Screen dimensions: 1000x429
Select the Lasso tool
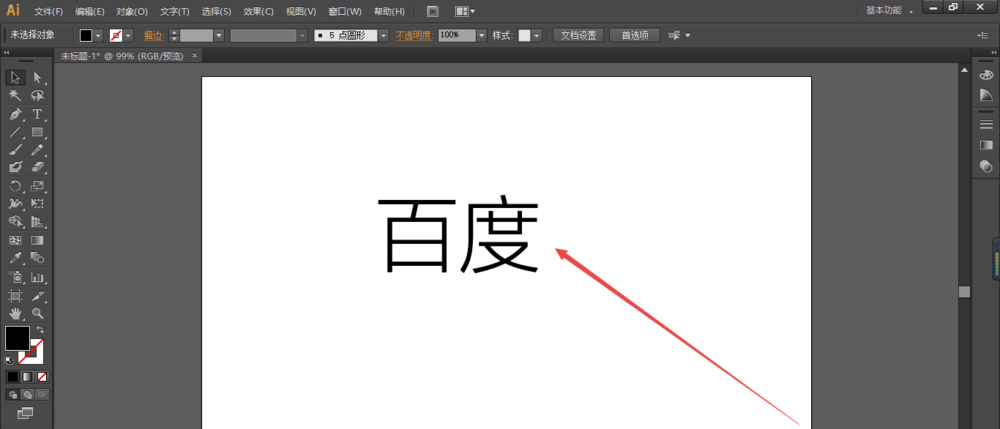(37, 96)
